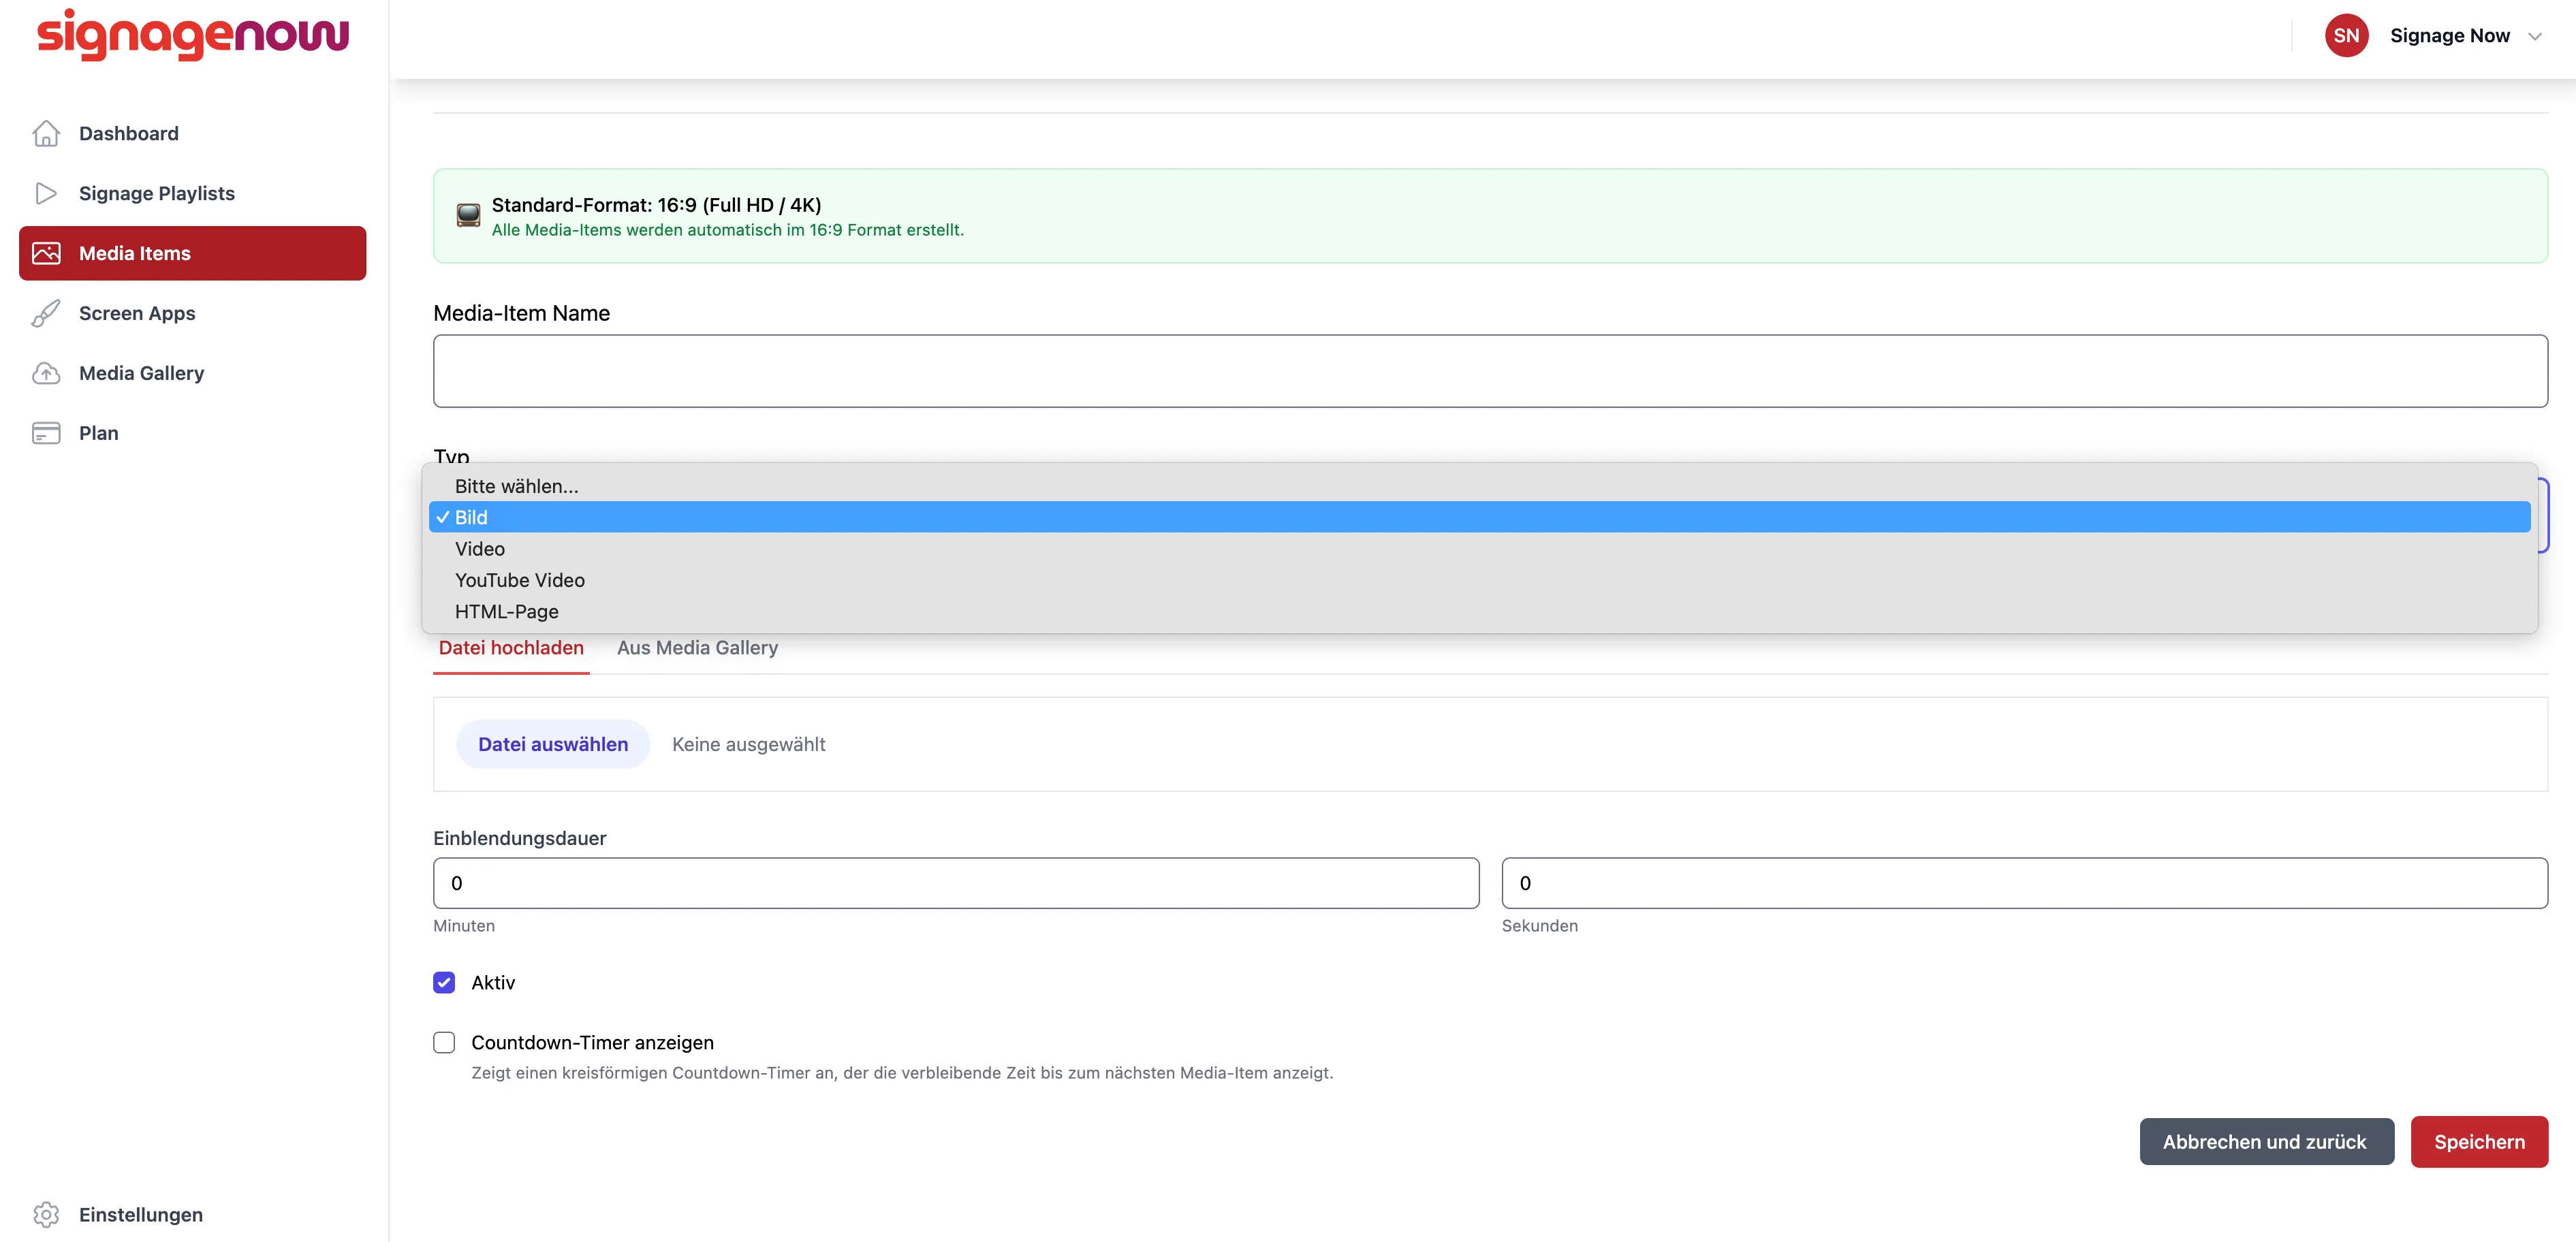The image size is (2576, 1242).
Task: Click the Signage Playlists play icon
Action: point(46,193)
